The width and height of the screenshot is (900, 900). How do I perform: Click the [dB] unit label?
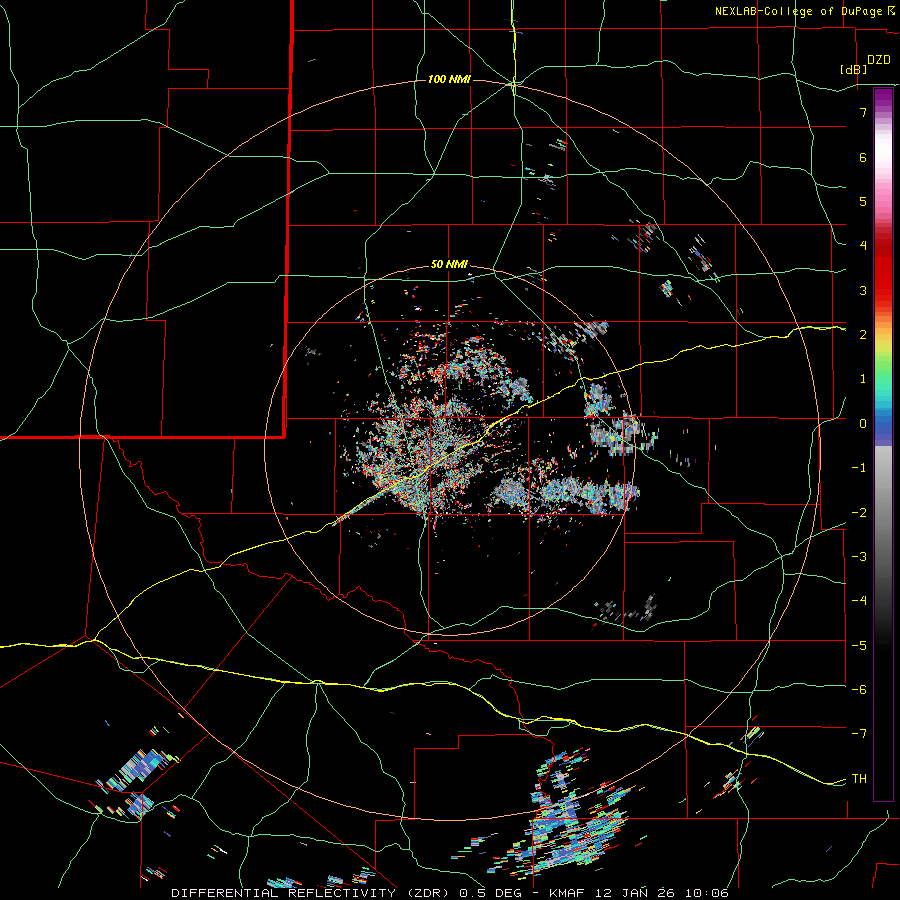(x=854, y=69)
